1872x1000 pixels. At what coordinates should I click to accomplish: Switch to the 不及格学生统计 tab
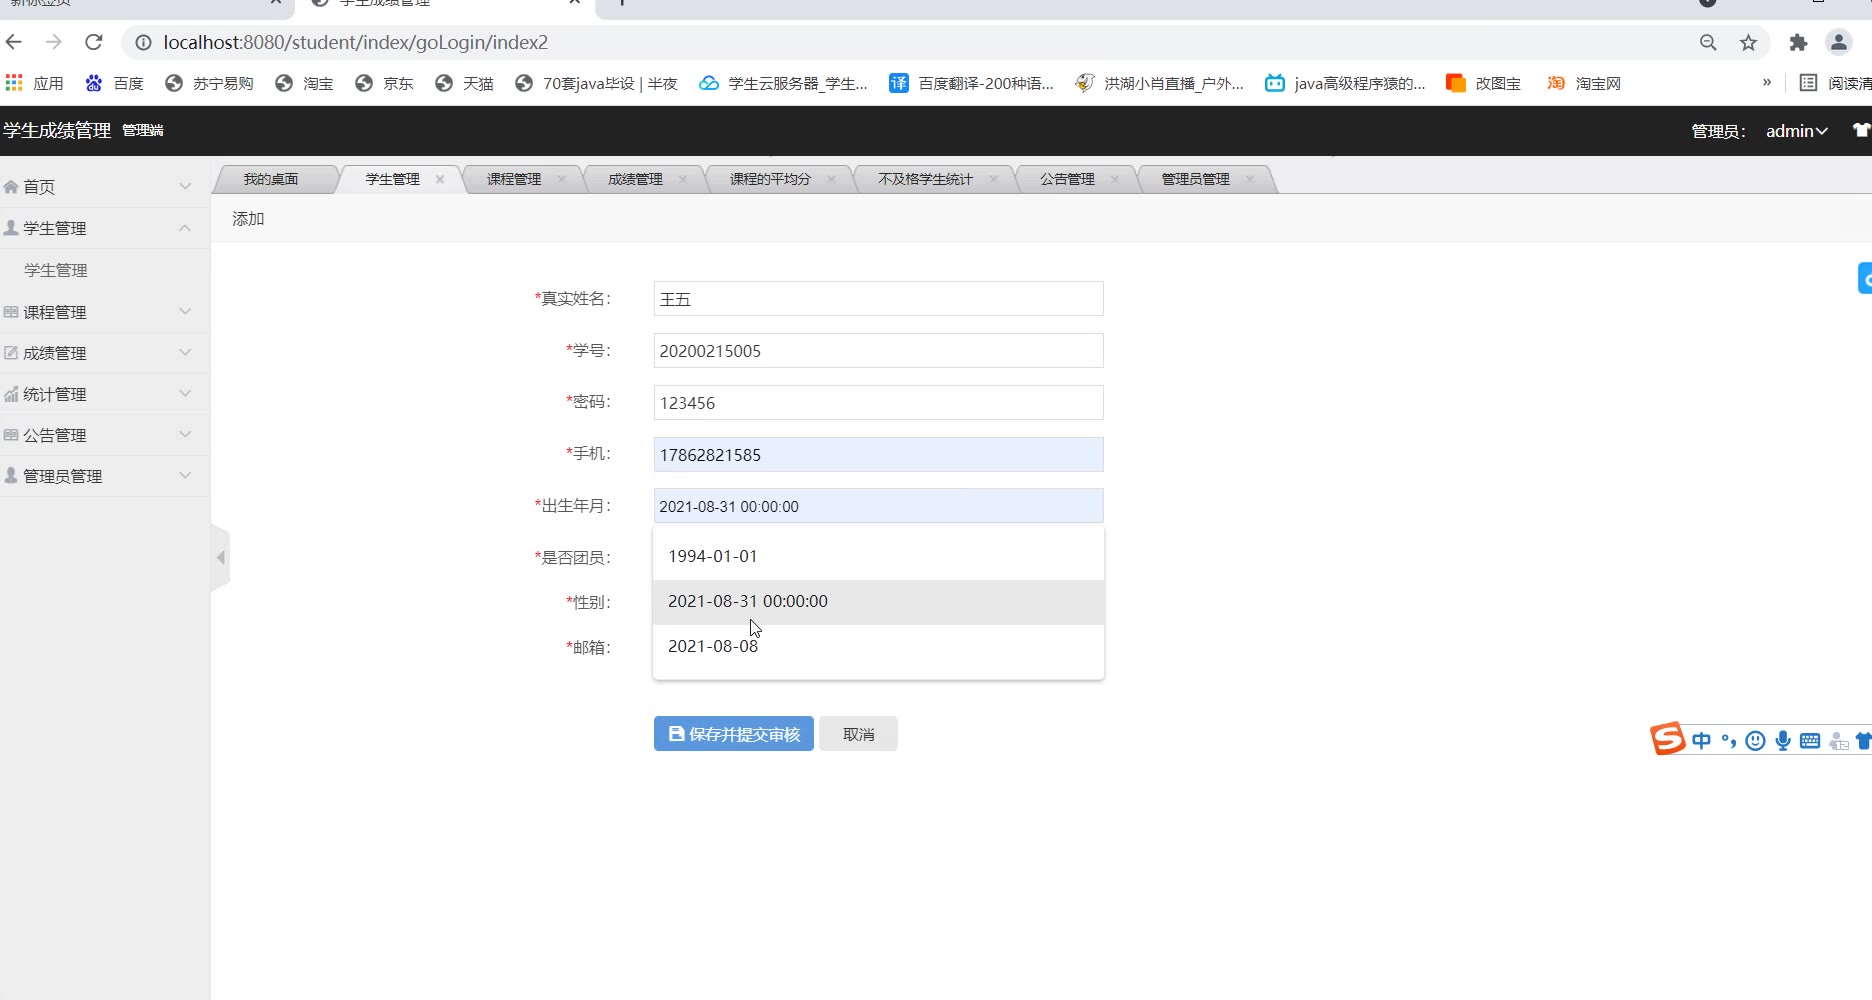click(x=924, y=179)
